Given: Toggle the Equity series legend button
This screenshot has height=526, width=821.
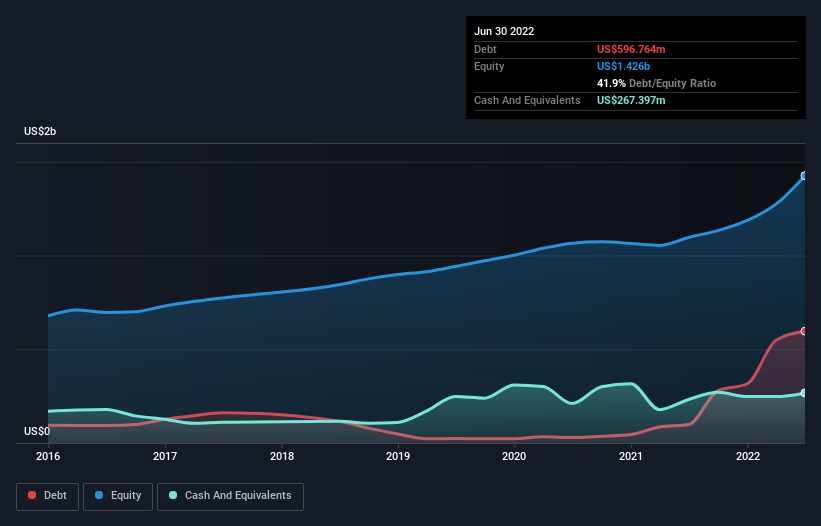Looking at the screenshot, I should click(118, 497).
